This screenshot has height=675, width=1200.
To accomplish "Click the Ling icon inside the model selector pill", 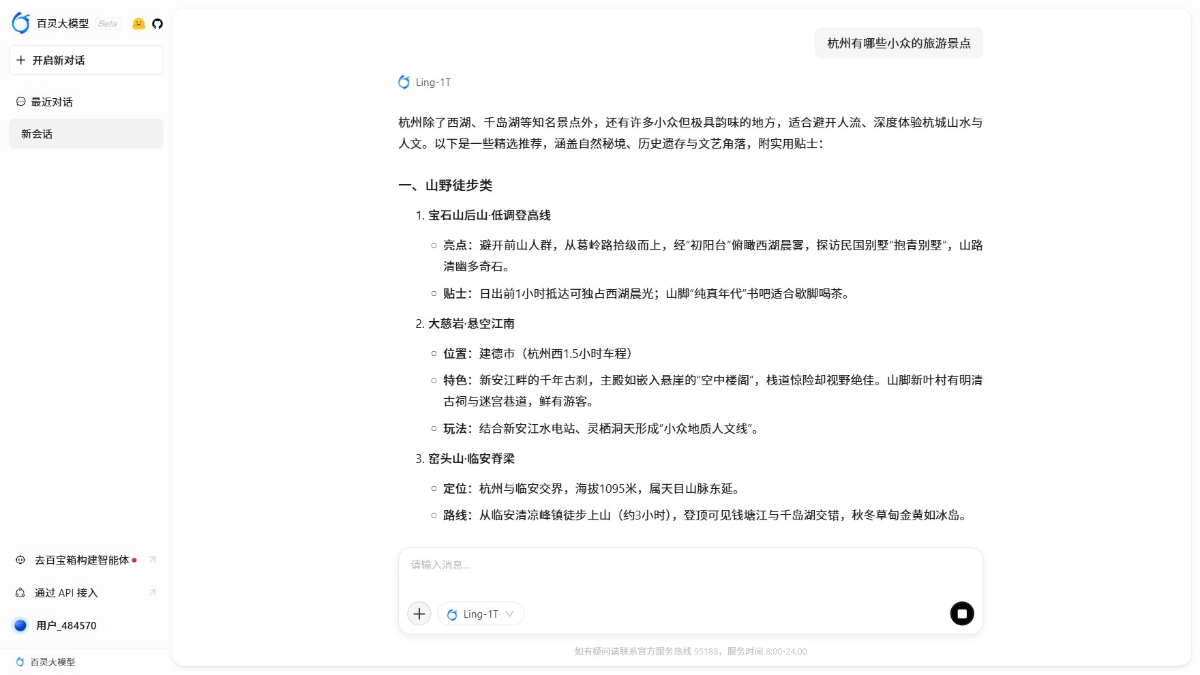I will point(452,614).
